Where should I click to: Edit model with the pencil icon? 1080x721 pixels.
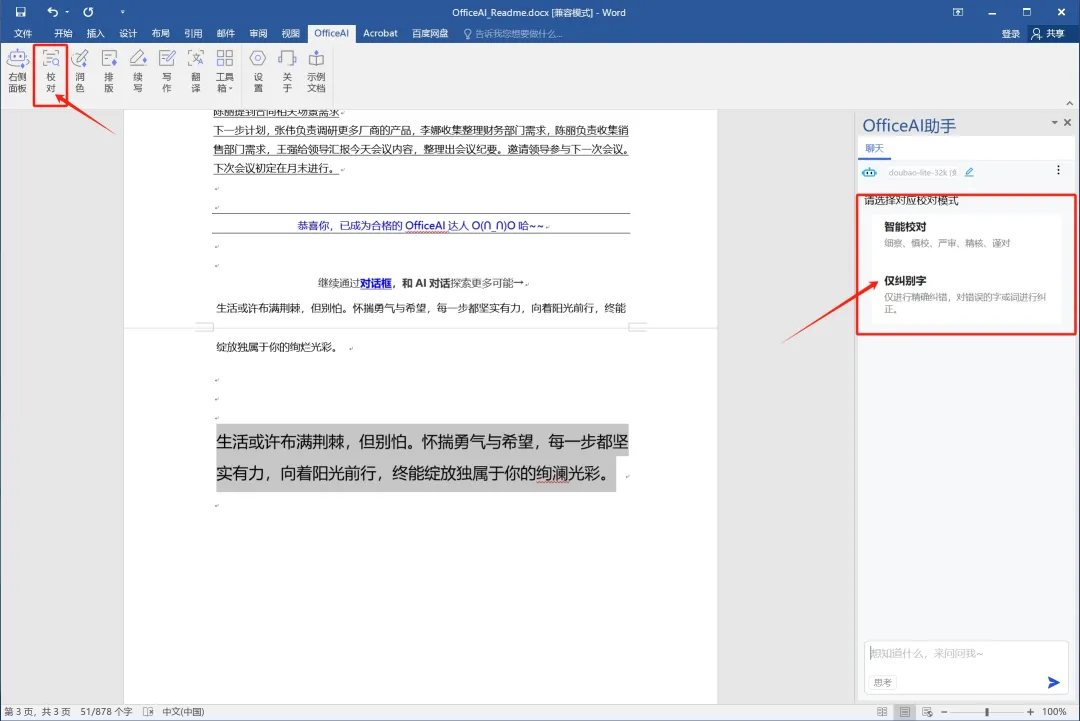tap(969, 172)
